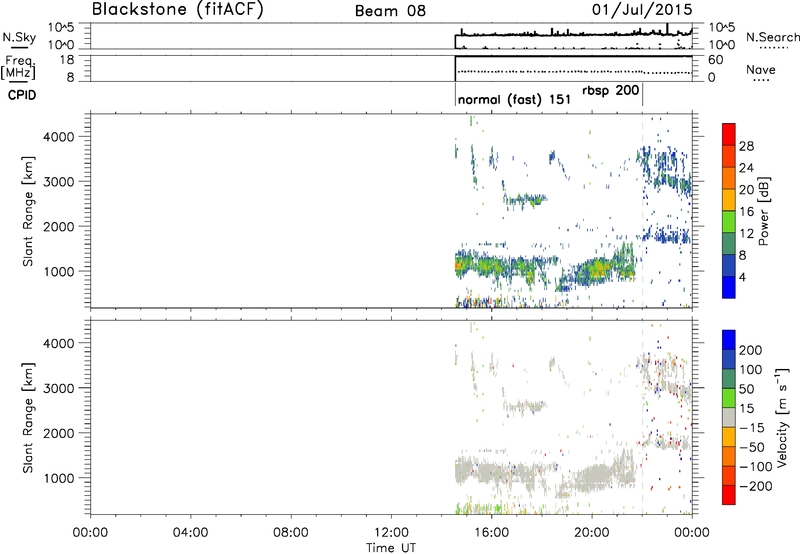This screenshot has height=554, width=800.
Task: Click the 'rbsp 200' CPID text
Action: tap(610, 90)
